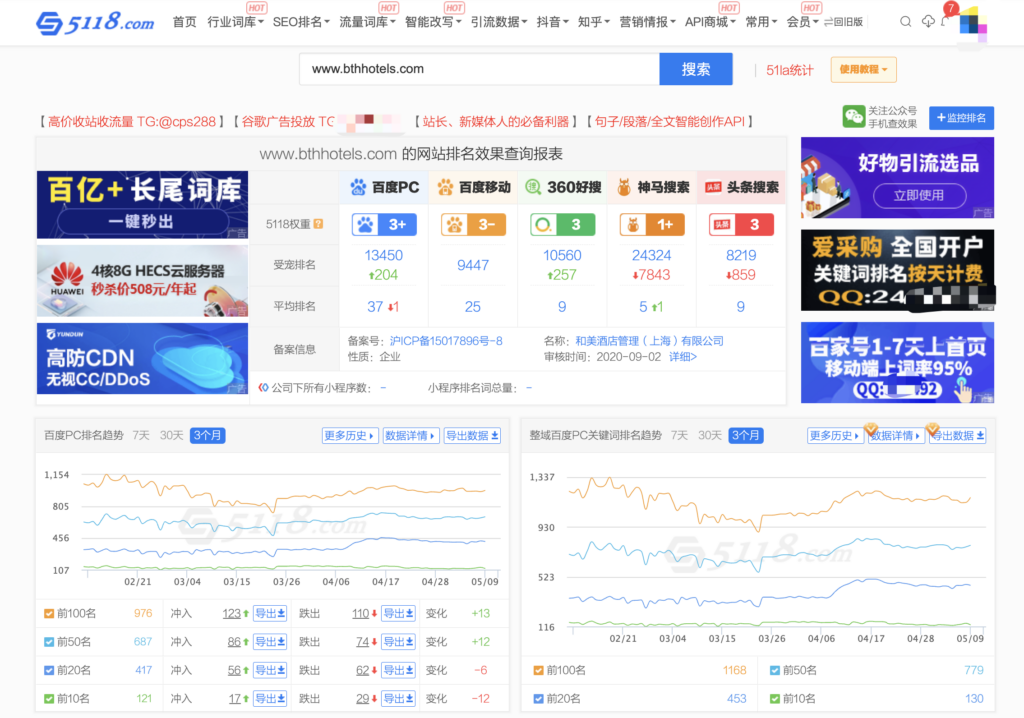The image size is (1024, 718).
Task: Export 前20名 跌出 data
Action: [398, 670]
